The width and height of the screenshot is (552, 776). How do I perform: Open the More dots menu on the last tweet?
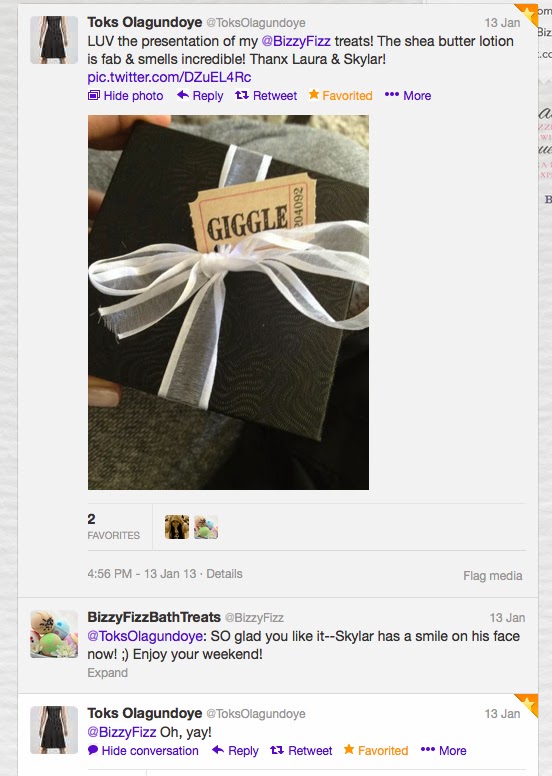(x=427, y=749)
